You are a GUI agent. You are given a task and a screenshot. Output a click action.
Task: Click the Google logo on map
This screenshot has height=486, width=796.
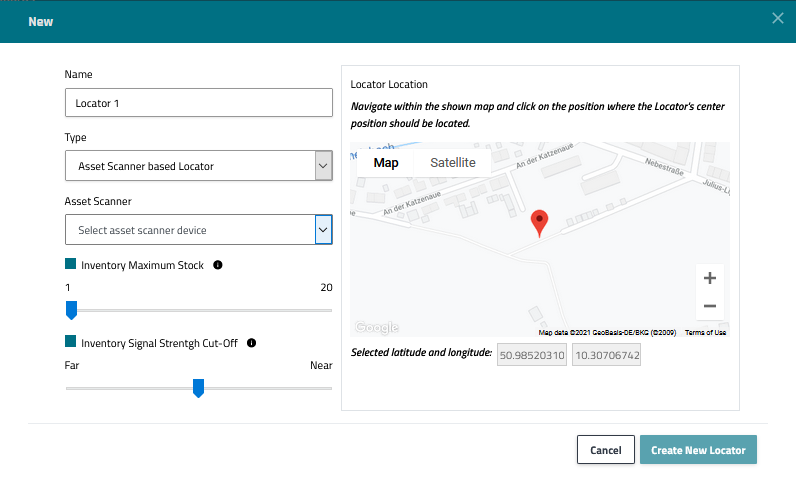377,327
